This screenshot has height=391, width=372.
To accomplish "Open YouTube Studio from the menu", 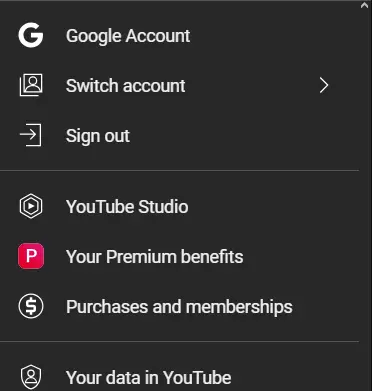I will (x=179, y=206).
